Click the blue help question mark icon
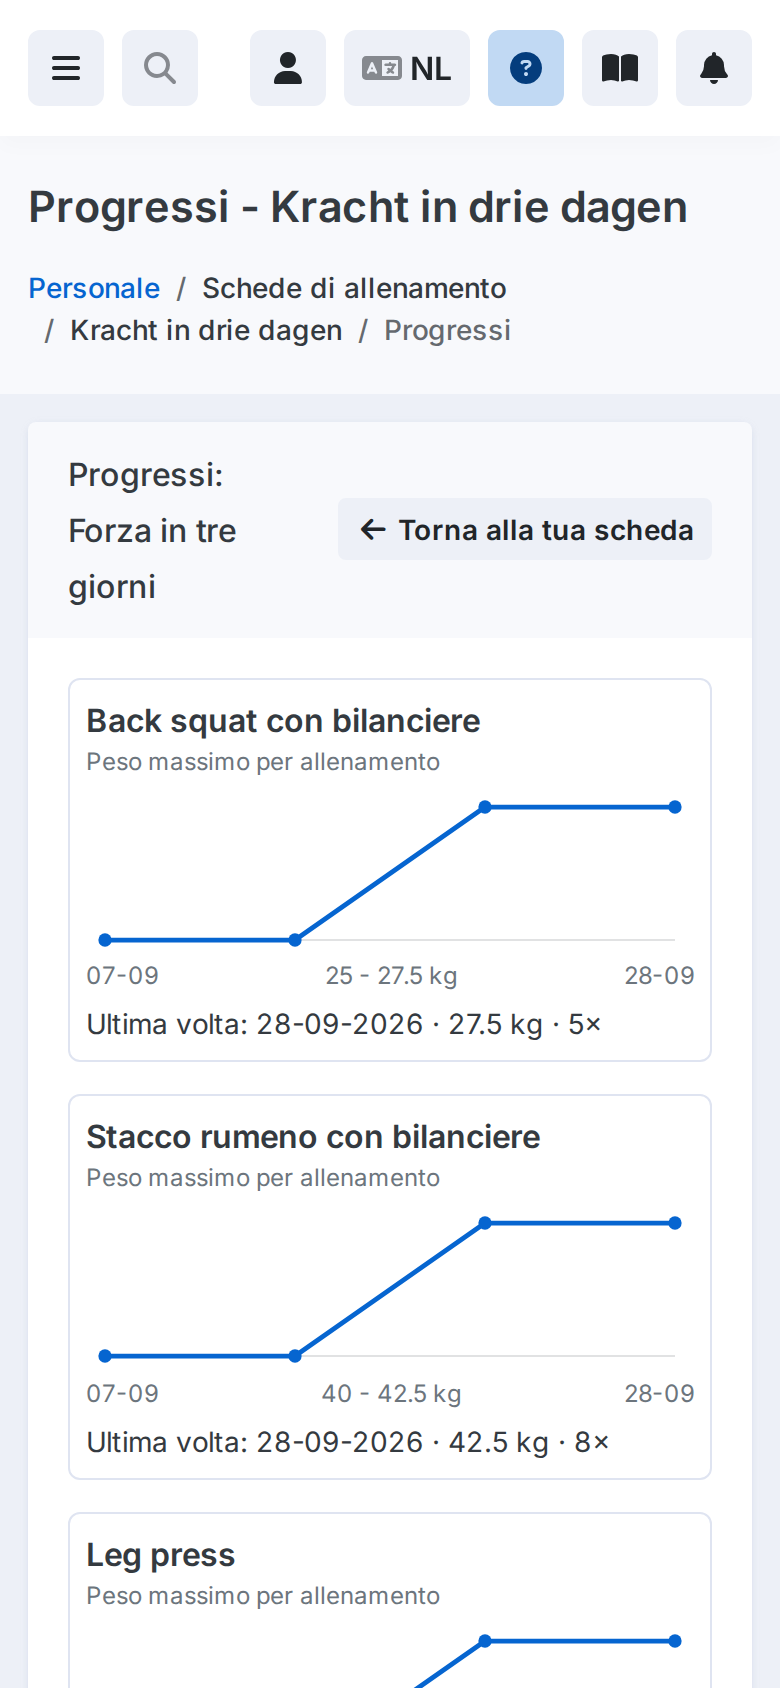Viewport: 780px width, 1688px height. pyautogui.click(x=526, y=68)
